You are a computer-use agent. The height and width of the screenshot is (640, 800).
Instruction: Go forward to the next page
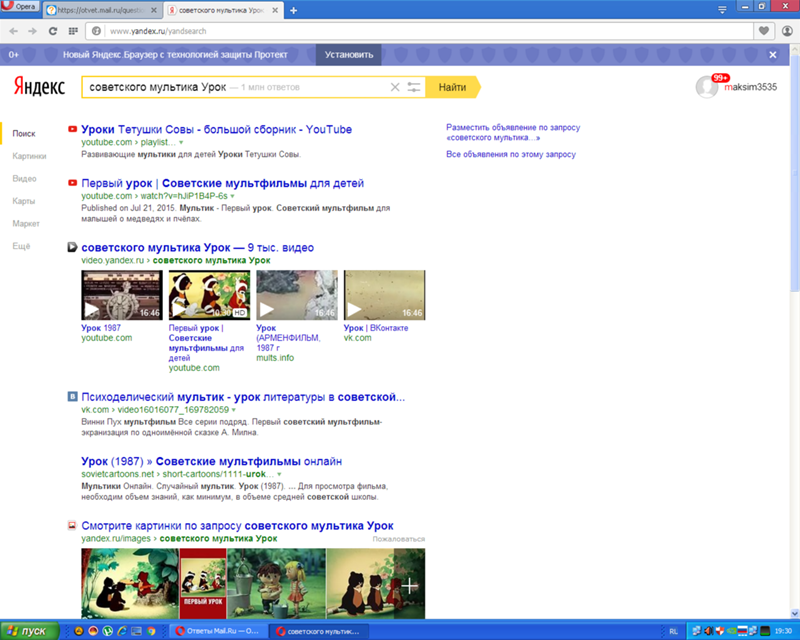click(x=33, y=31)
